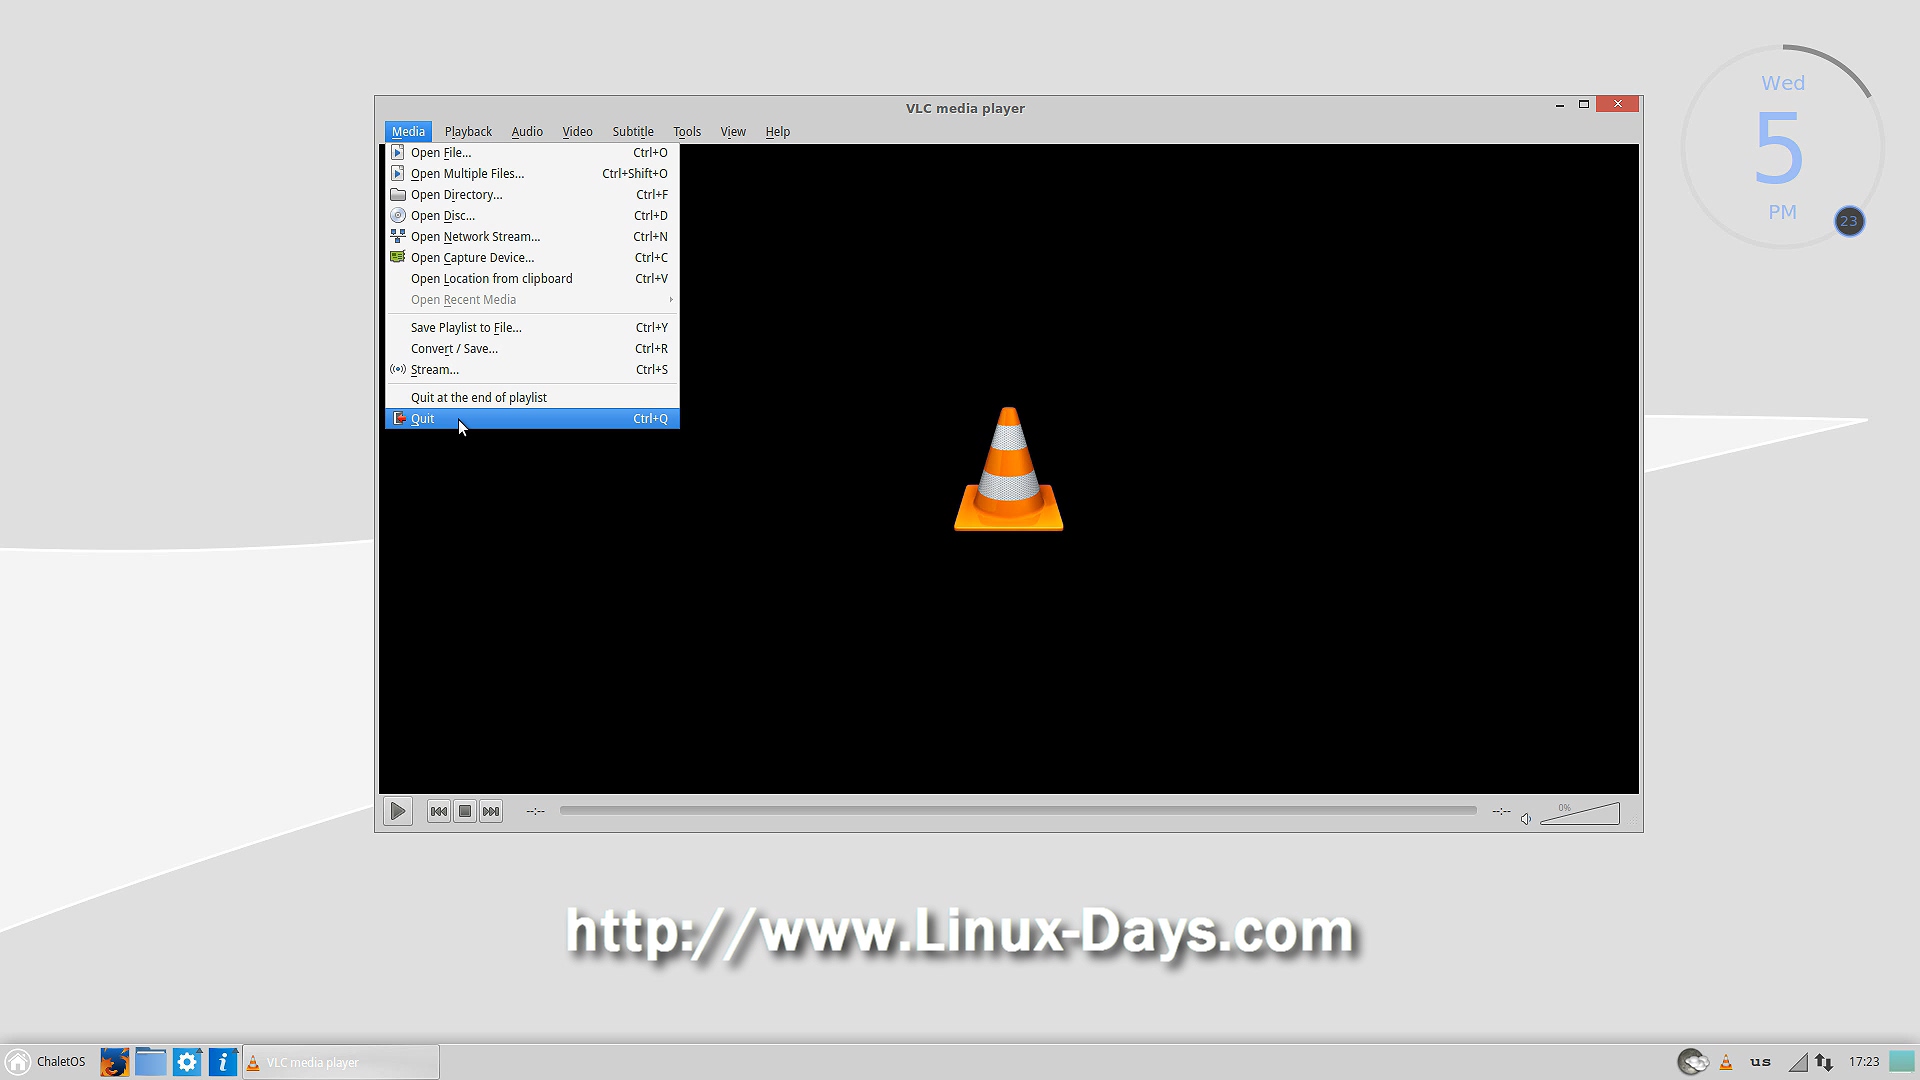The width and height of the screenshot is (1920, 1080).
Task: Click the signal strength tray icon
Action: pyautogui.click(x=1798, y=1062)
